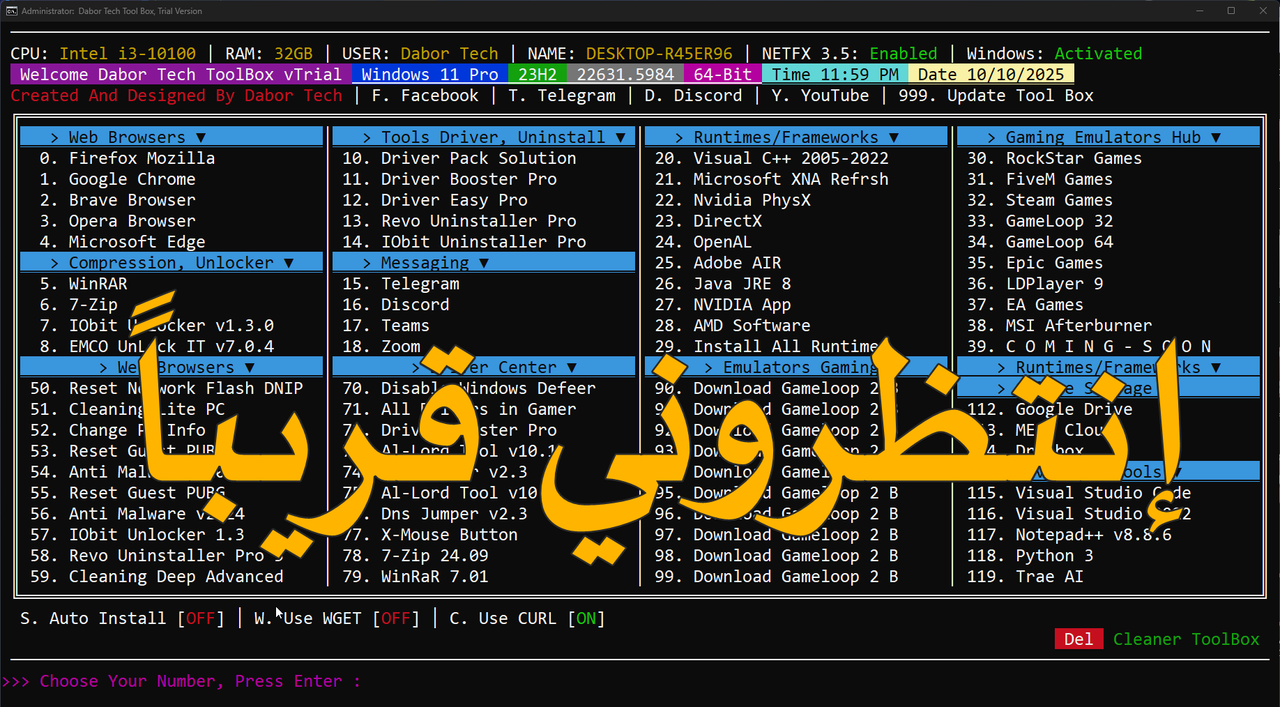
Task: Select 14. IObit Uninstaller Pro
Action: 464,242
